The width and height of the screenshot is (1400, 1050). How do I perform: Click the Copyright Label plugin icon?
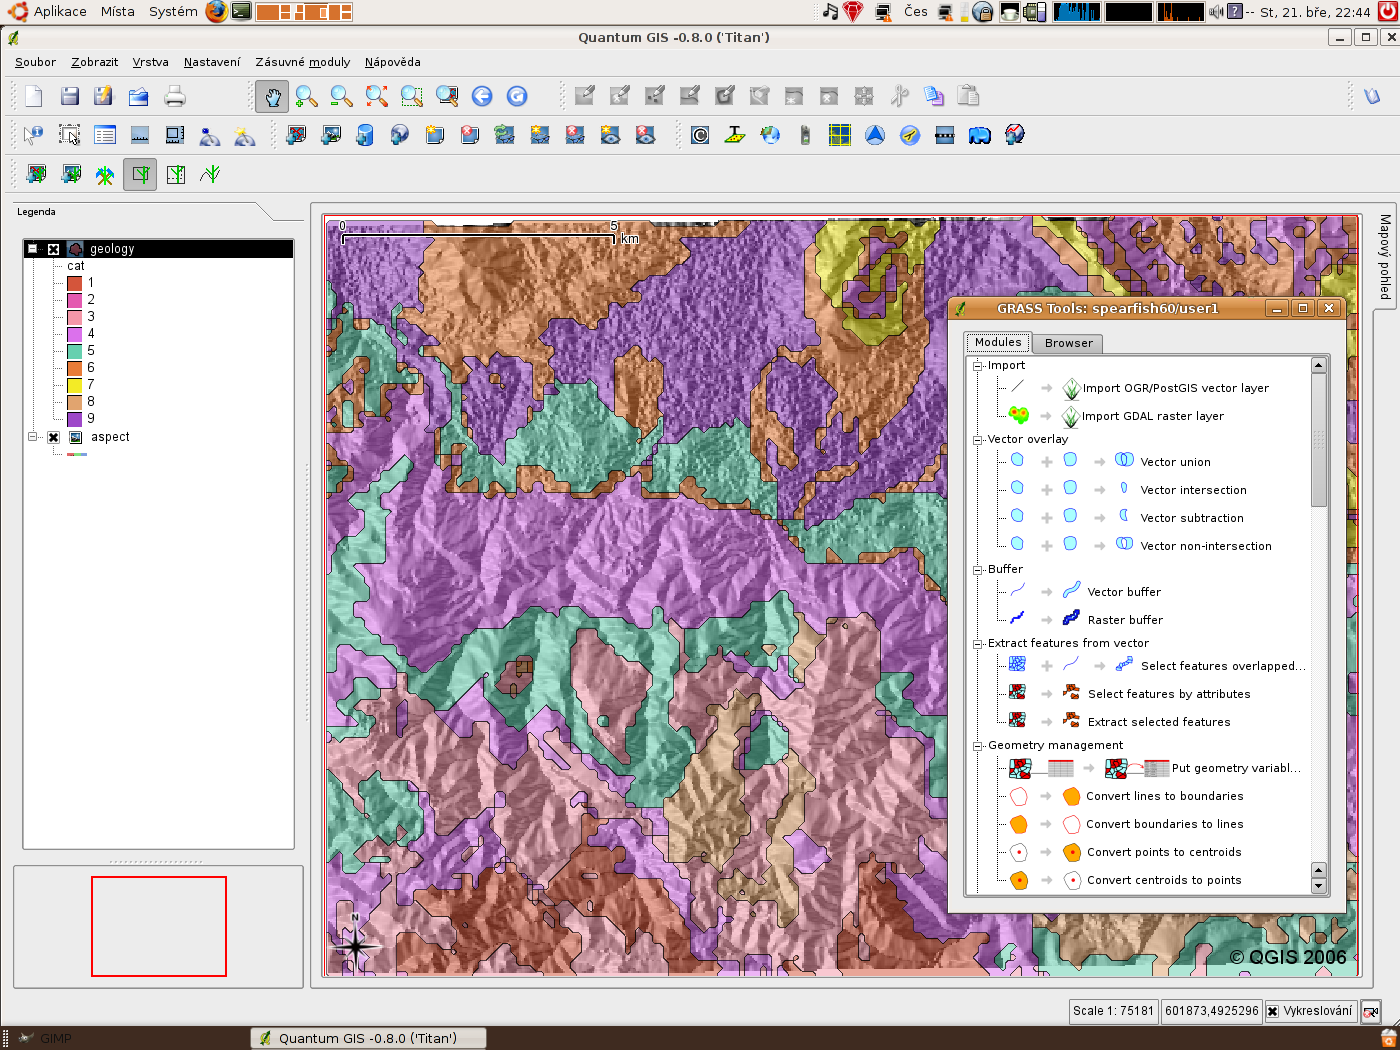coord(700,135)
